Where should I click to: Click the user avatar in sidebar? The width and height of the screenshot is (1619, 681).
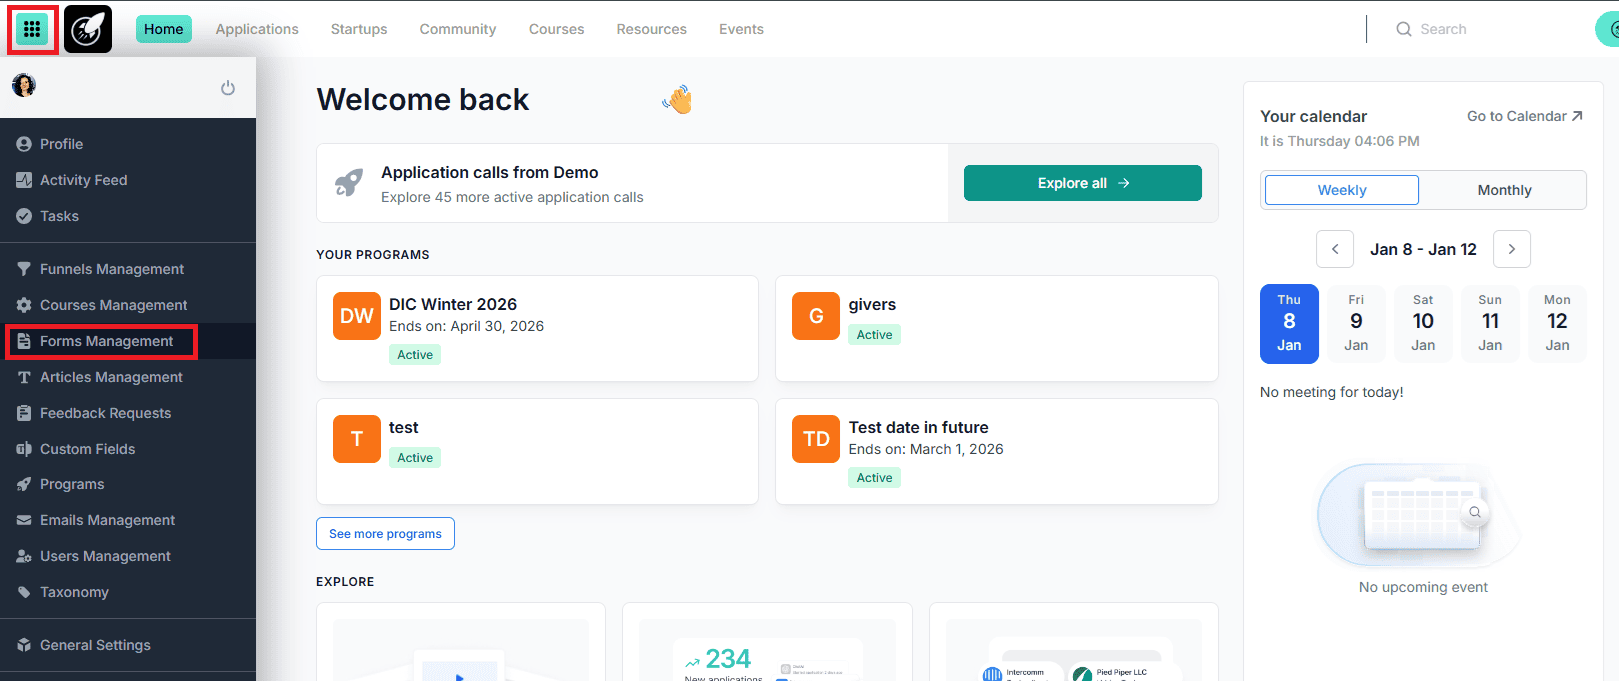coord(24,86)
